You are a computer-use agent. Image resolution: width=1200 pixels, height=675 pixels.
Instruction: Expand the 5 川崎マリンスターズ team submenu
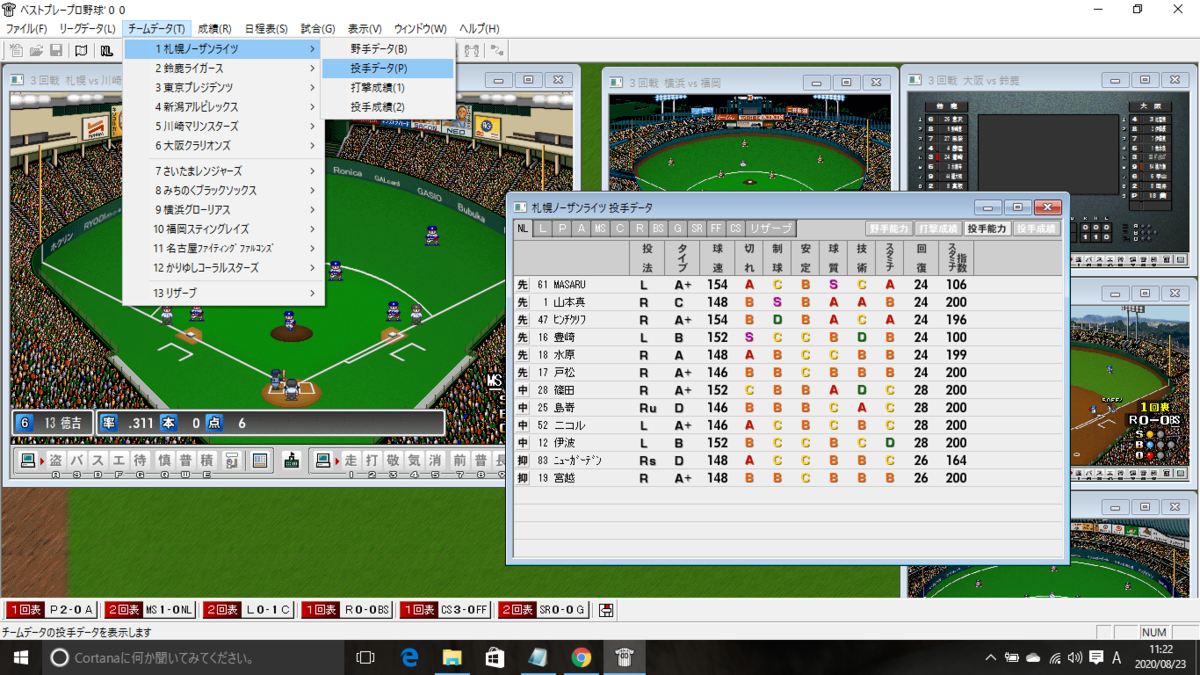(222, 127)
